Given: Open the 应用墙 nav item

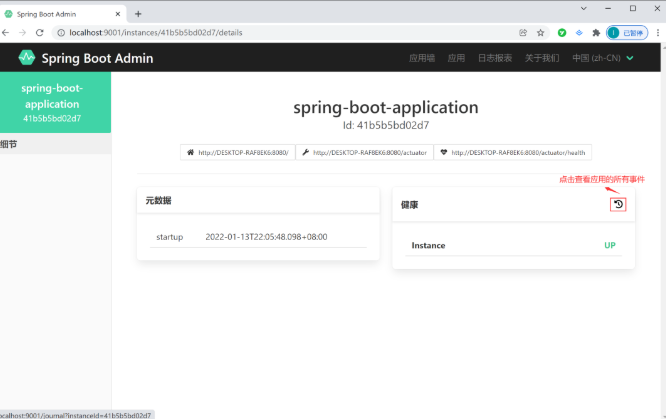Looking at the screenshot, I should coord(422,58).
